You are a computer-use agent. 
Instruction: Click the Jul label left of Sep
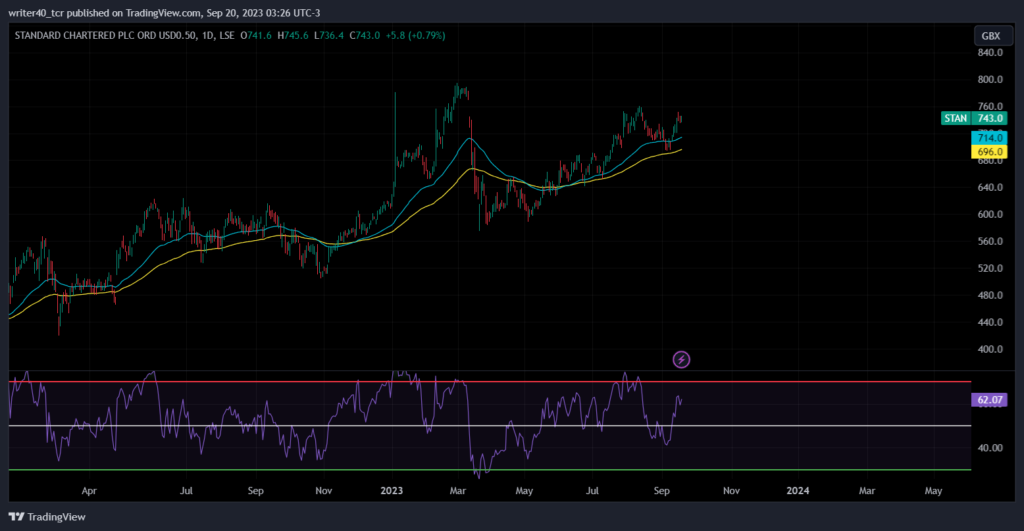click(186, 491)
